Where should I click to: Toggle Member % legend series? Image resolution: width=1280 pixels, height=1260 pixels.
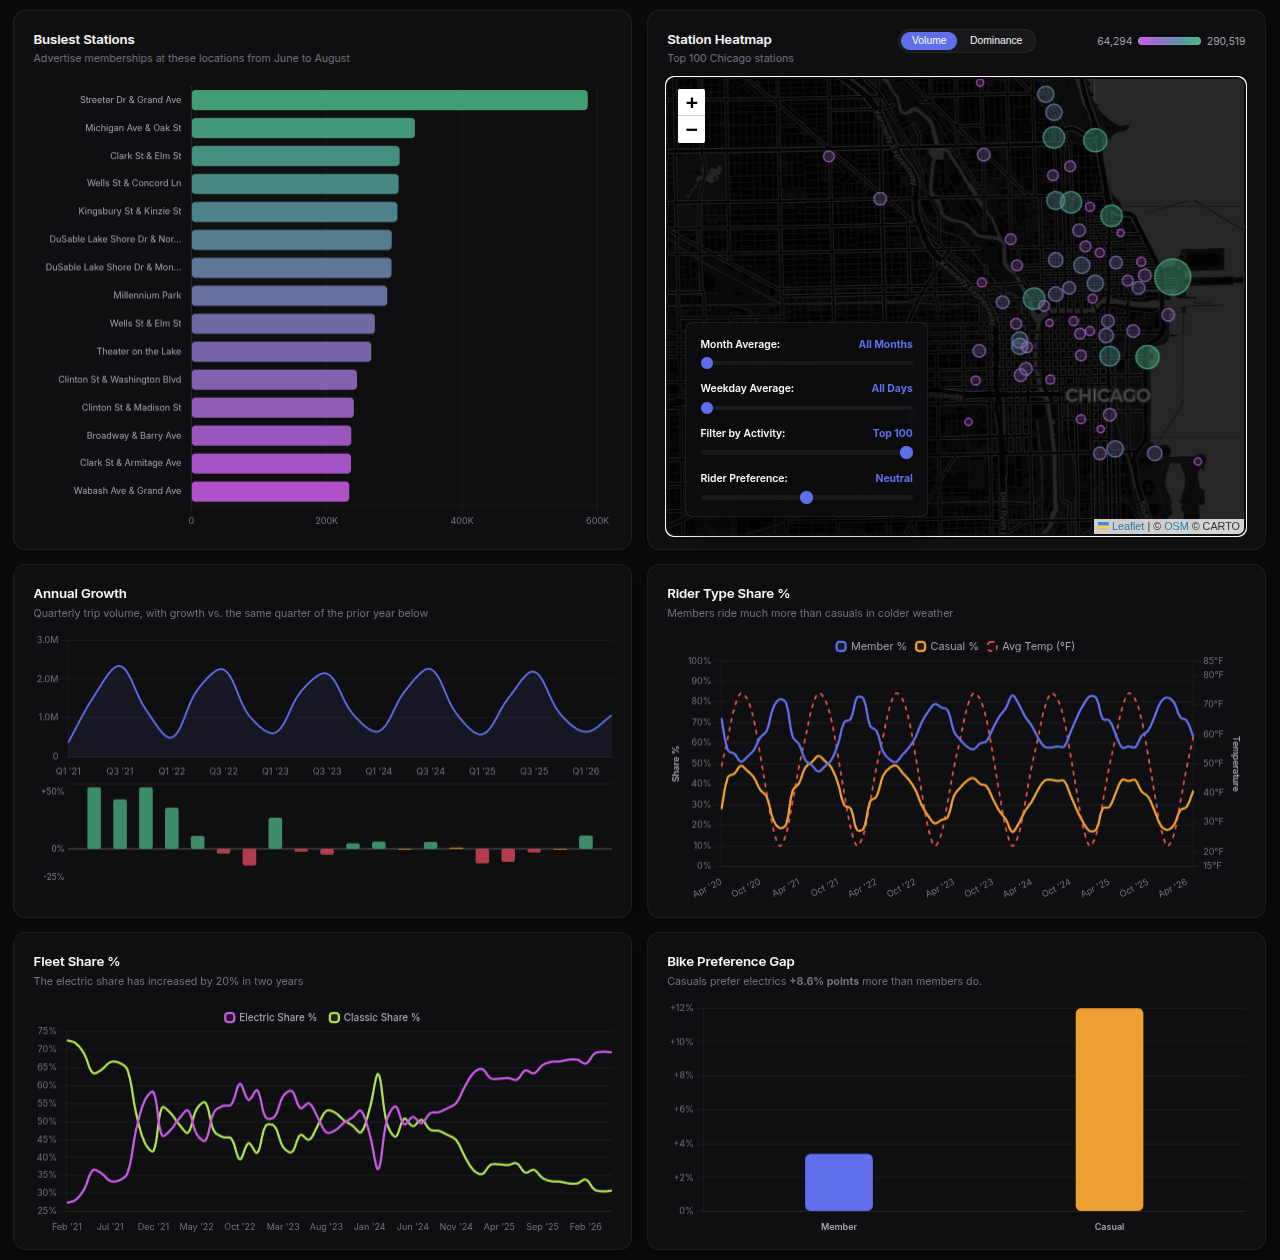pyautogui.click(x=871, y=646)
